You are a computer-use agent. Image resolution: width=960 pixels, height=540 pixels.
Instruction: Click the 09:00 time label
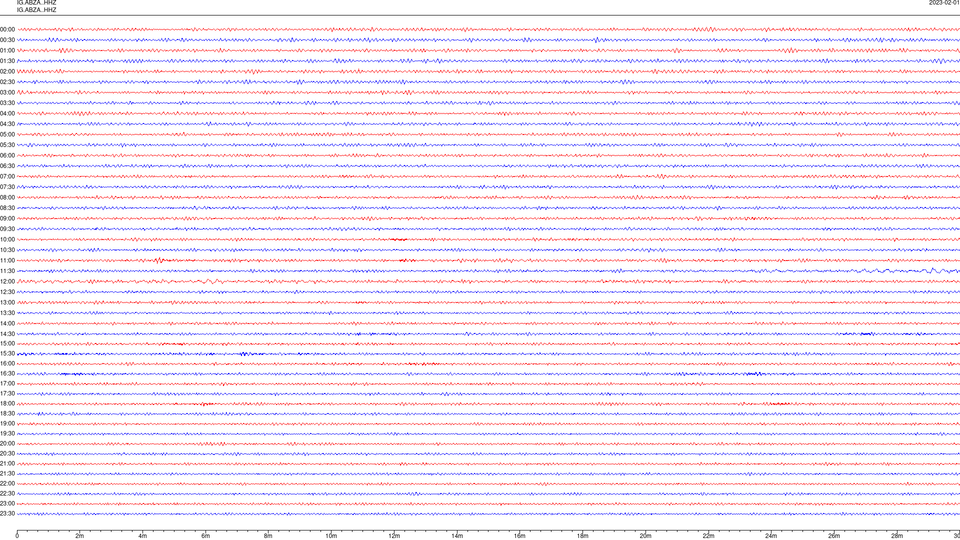[7, 219]
